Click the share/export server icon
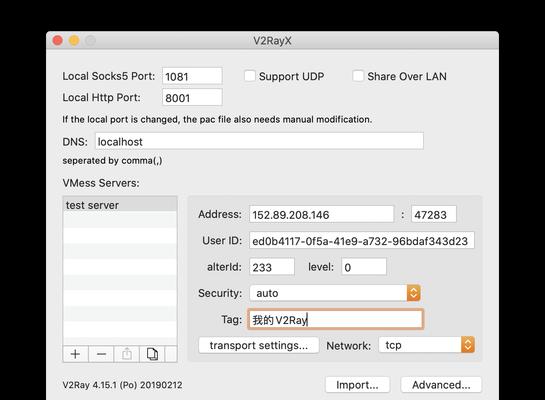Image resolution: width=545 pixels, height=400 pixels. coord(127,354)
